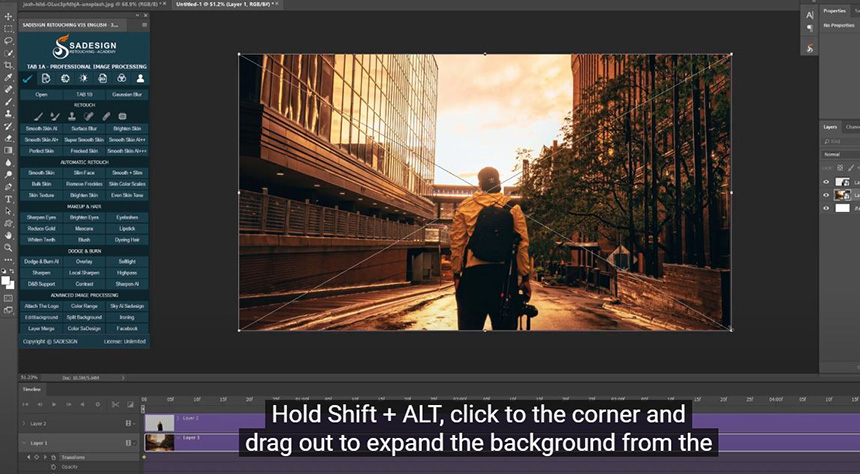
Task: Select the Brush tool in toolbar
Action: pos(8,101)
